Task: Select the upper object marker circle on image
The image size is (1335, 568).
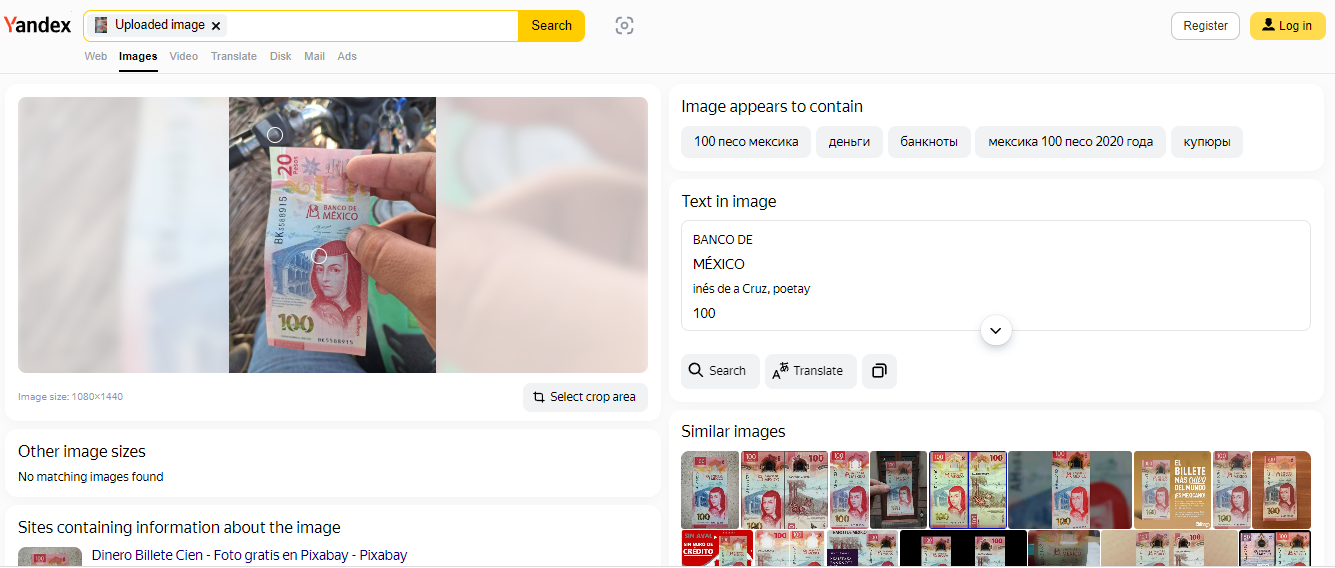Action: [275, 135]
